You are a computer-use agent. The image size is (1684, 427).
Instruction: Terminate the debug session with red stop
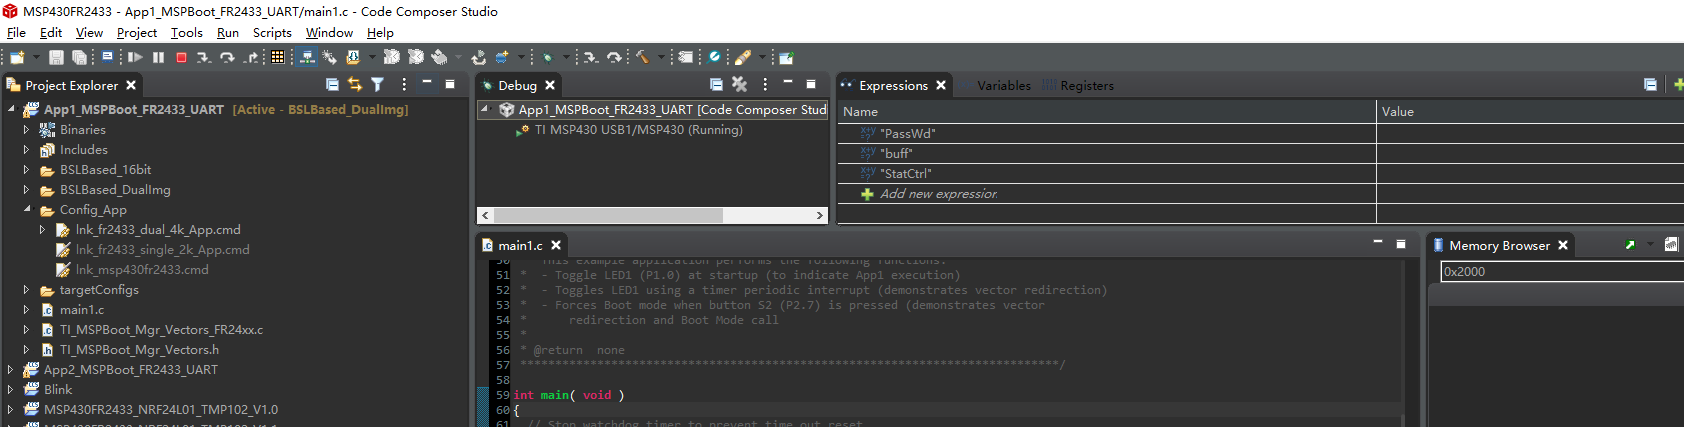pyautogui.click(x=181, y=57)
